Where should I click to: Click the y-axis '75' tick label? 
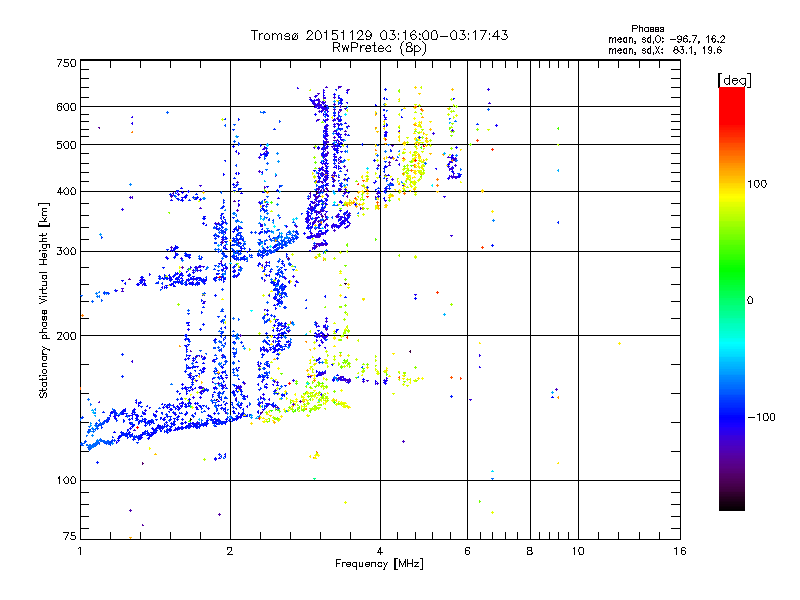tap(70, 536)
